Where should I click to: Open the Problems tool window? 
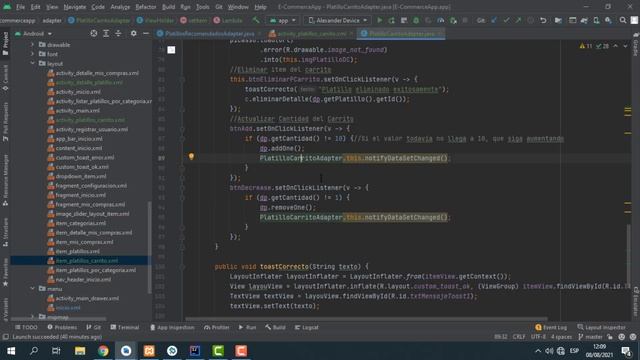coord(62,327)
